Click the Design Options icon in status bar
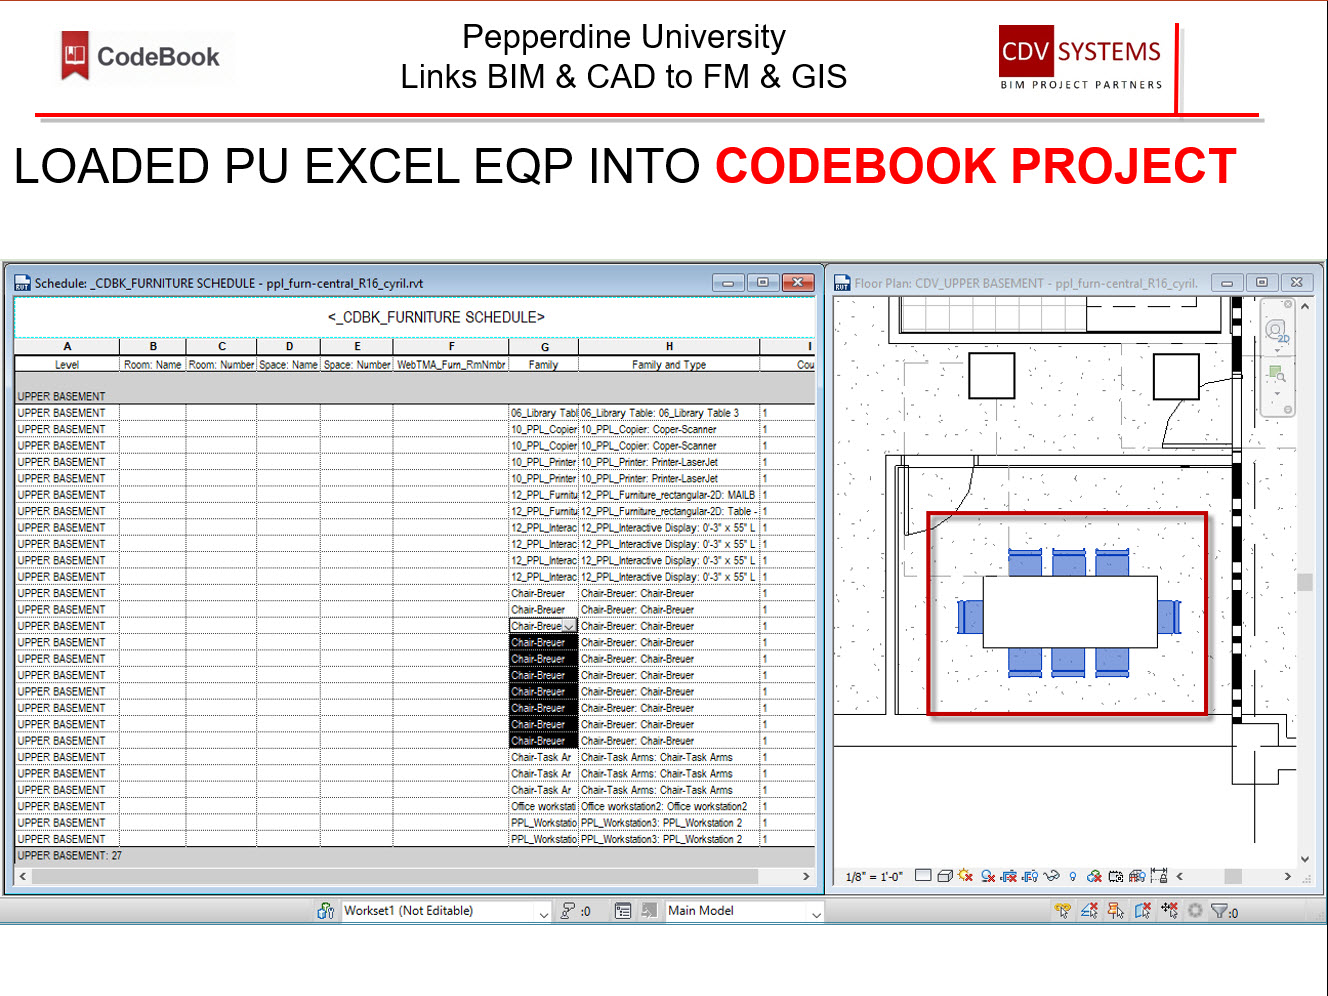The image size is (1328, 996). 622,911
